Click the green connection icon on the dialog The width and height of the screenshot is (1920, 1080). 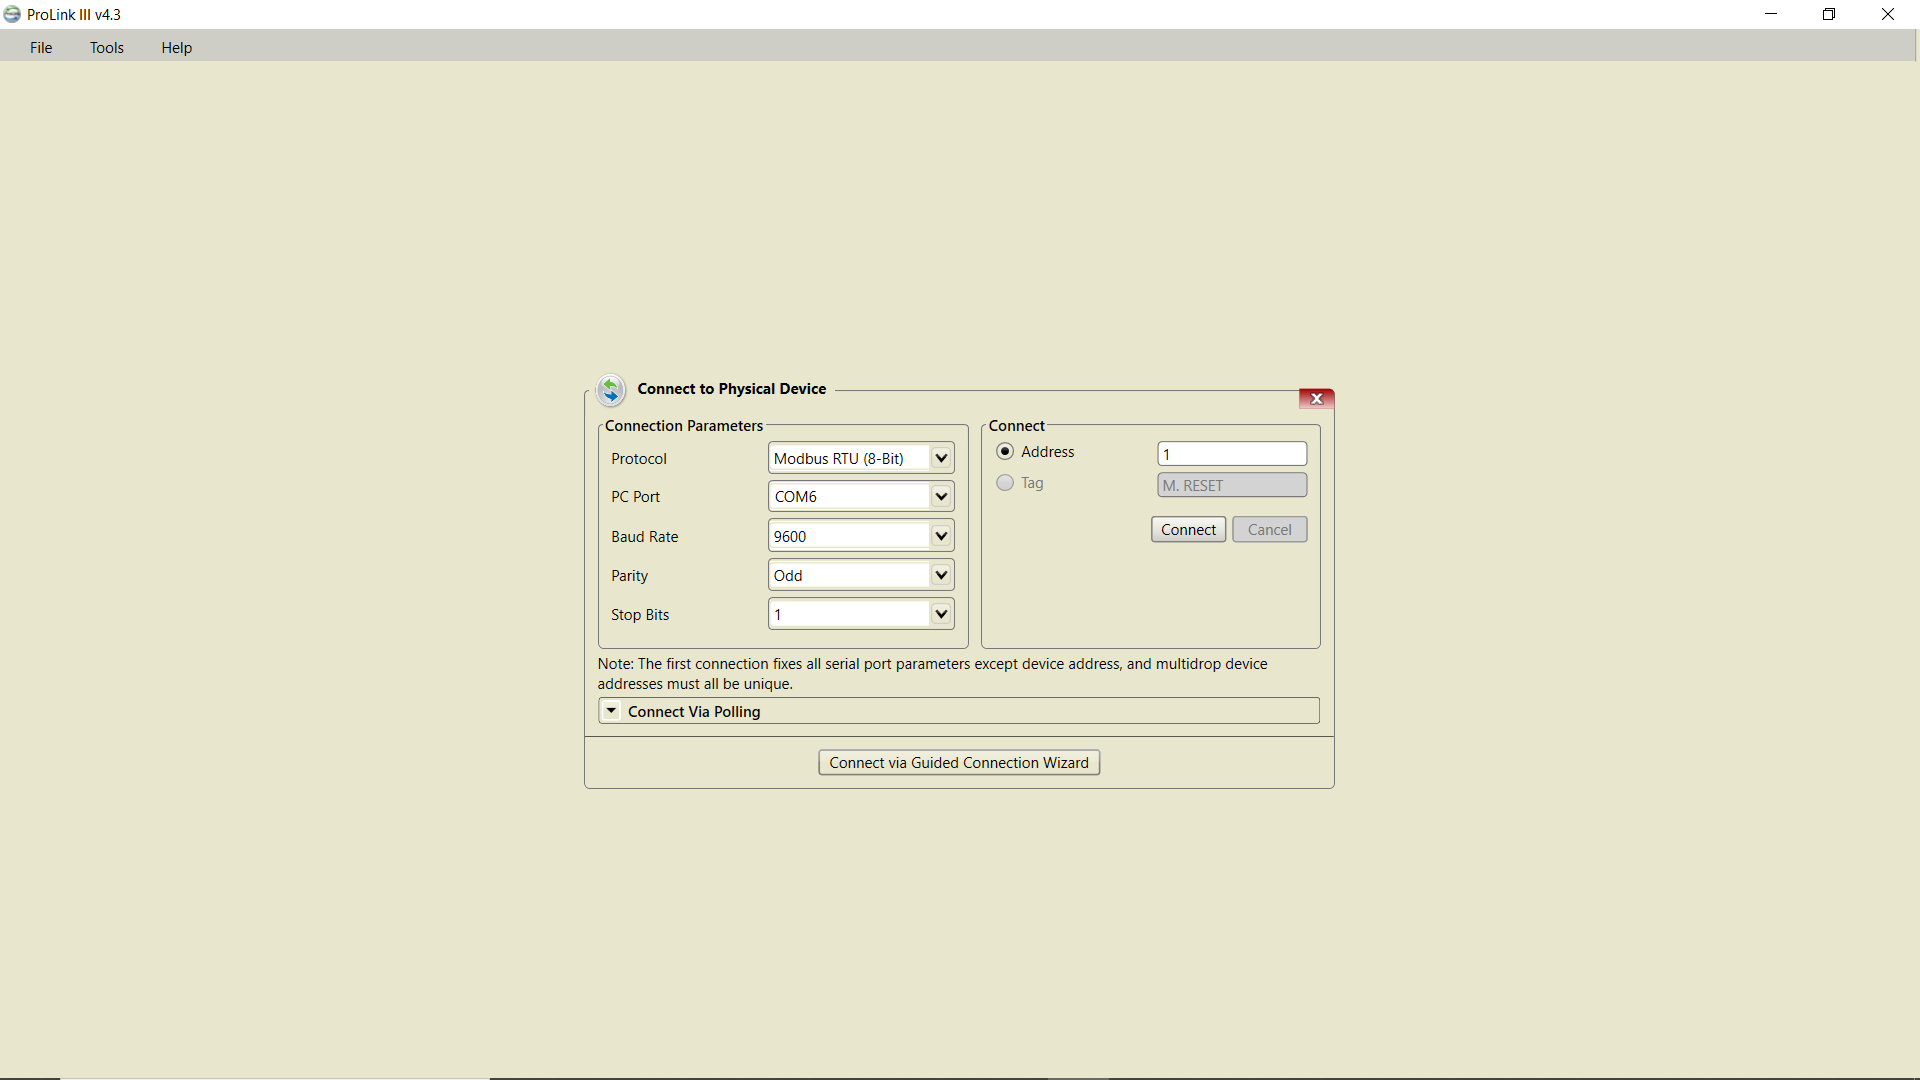611,390
